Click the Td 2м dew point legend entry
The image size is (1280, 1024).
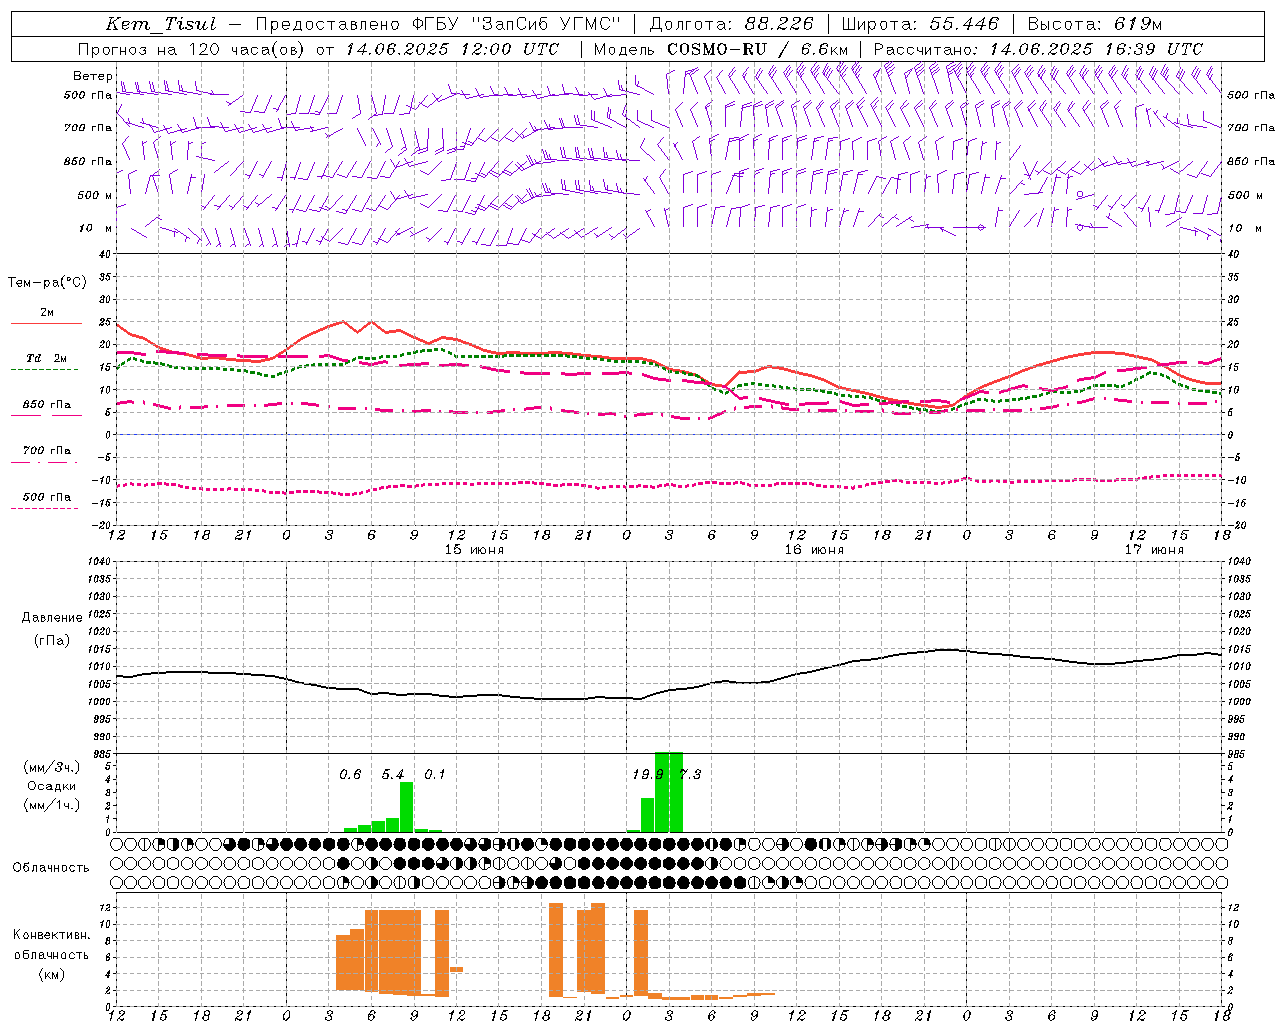tap(47, 358)
